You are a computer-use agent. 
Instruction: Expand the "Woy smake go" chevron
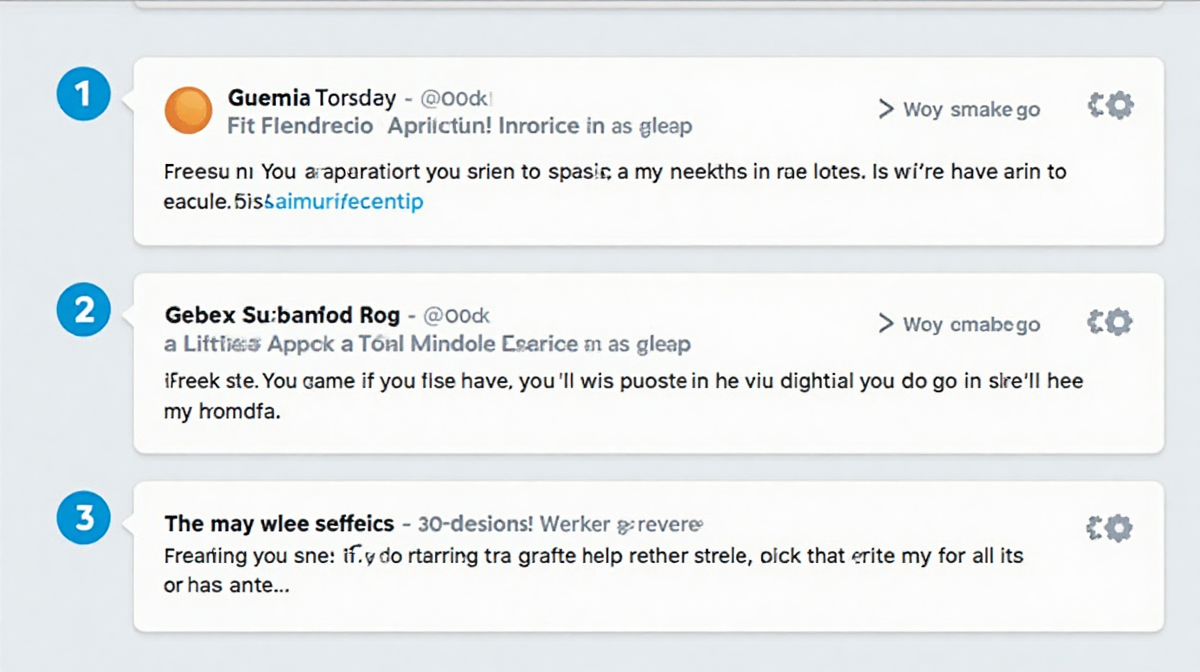886,109
